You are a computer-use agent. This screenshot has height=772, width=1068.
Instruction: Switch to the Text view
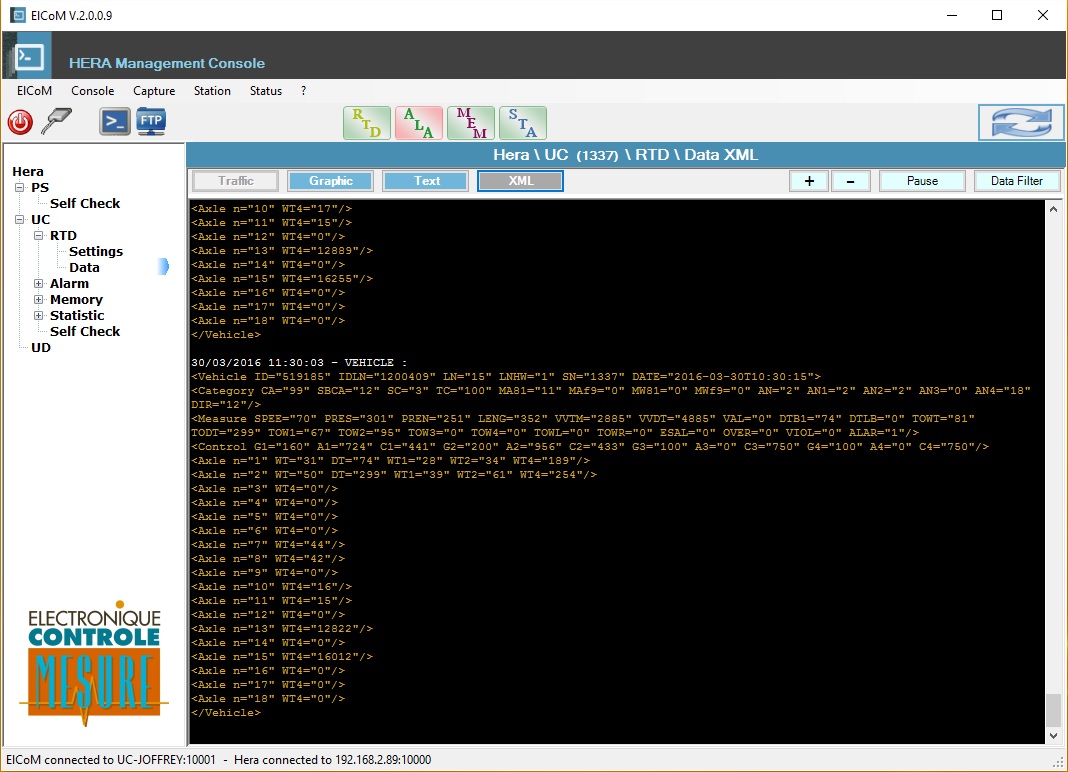point(426,181)
